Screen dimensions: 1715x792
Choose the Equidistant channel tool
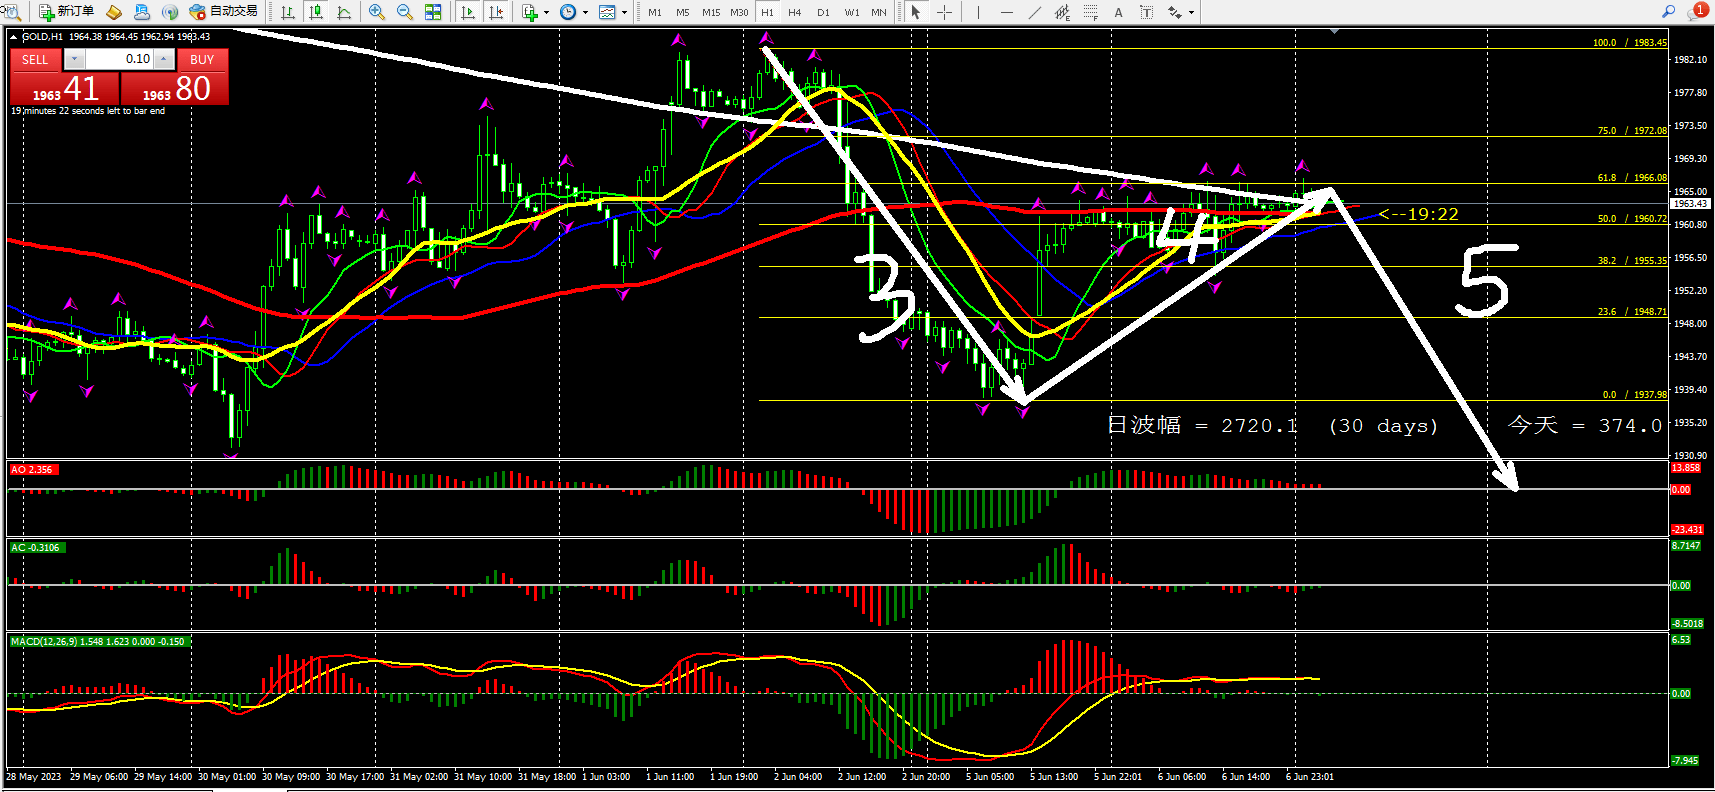[1062, 12]
